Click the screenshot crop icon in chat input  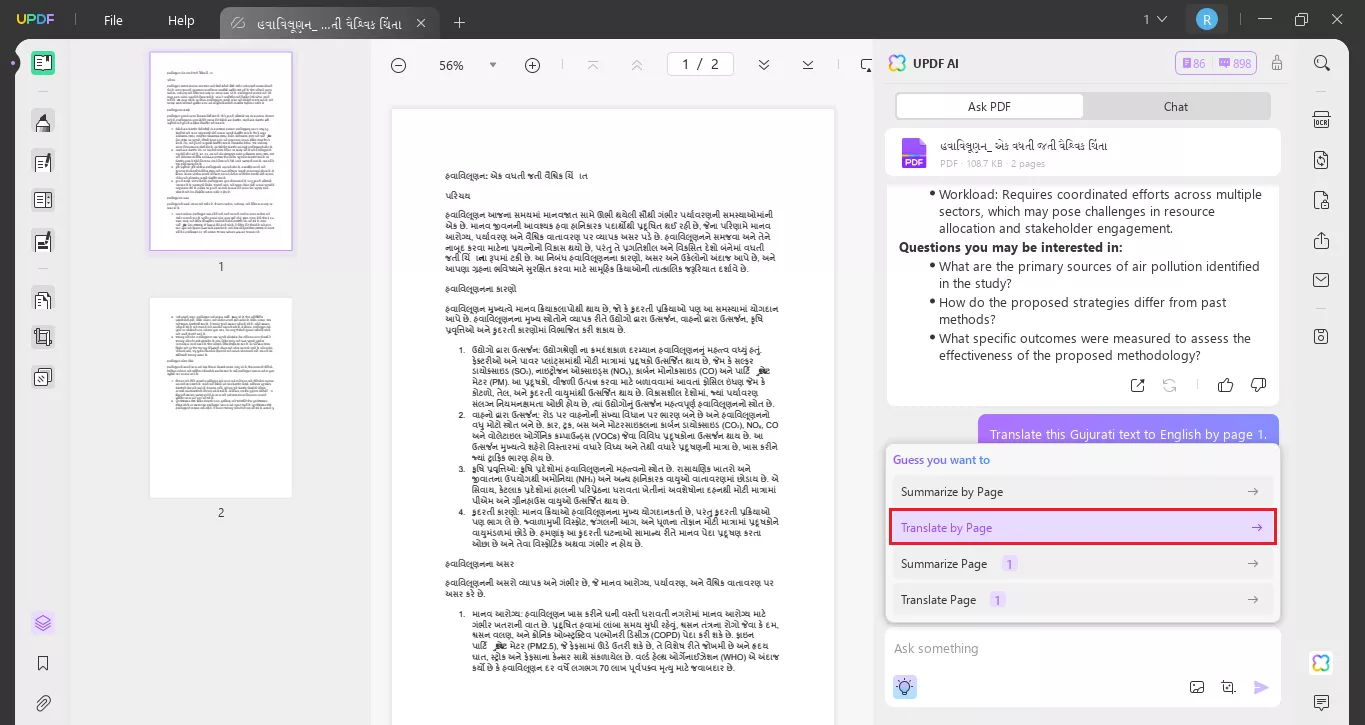tap(1228, 687)
